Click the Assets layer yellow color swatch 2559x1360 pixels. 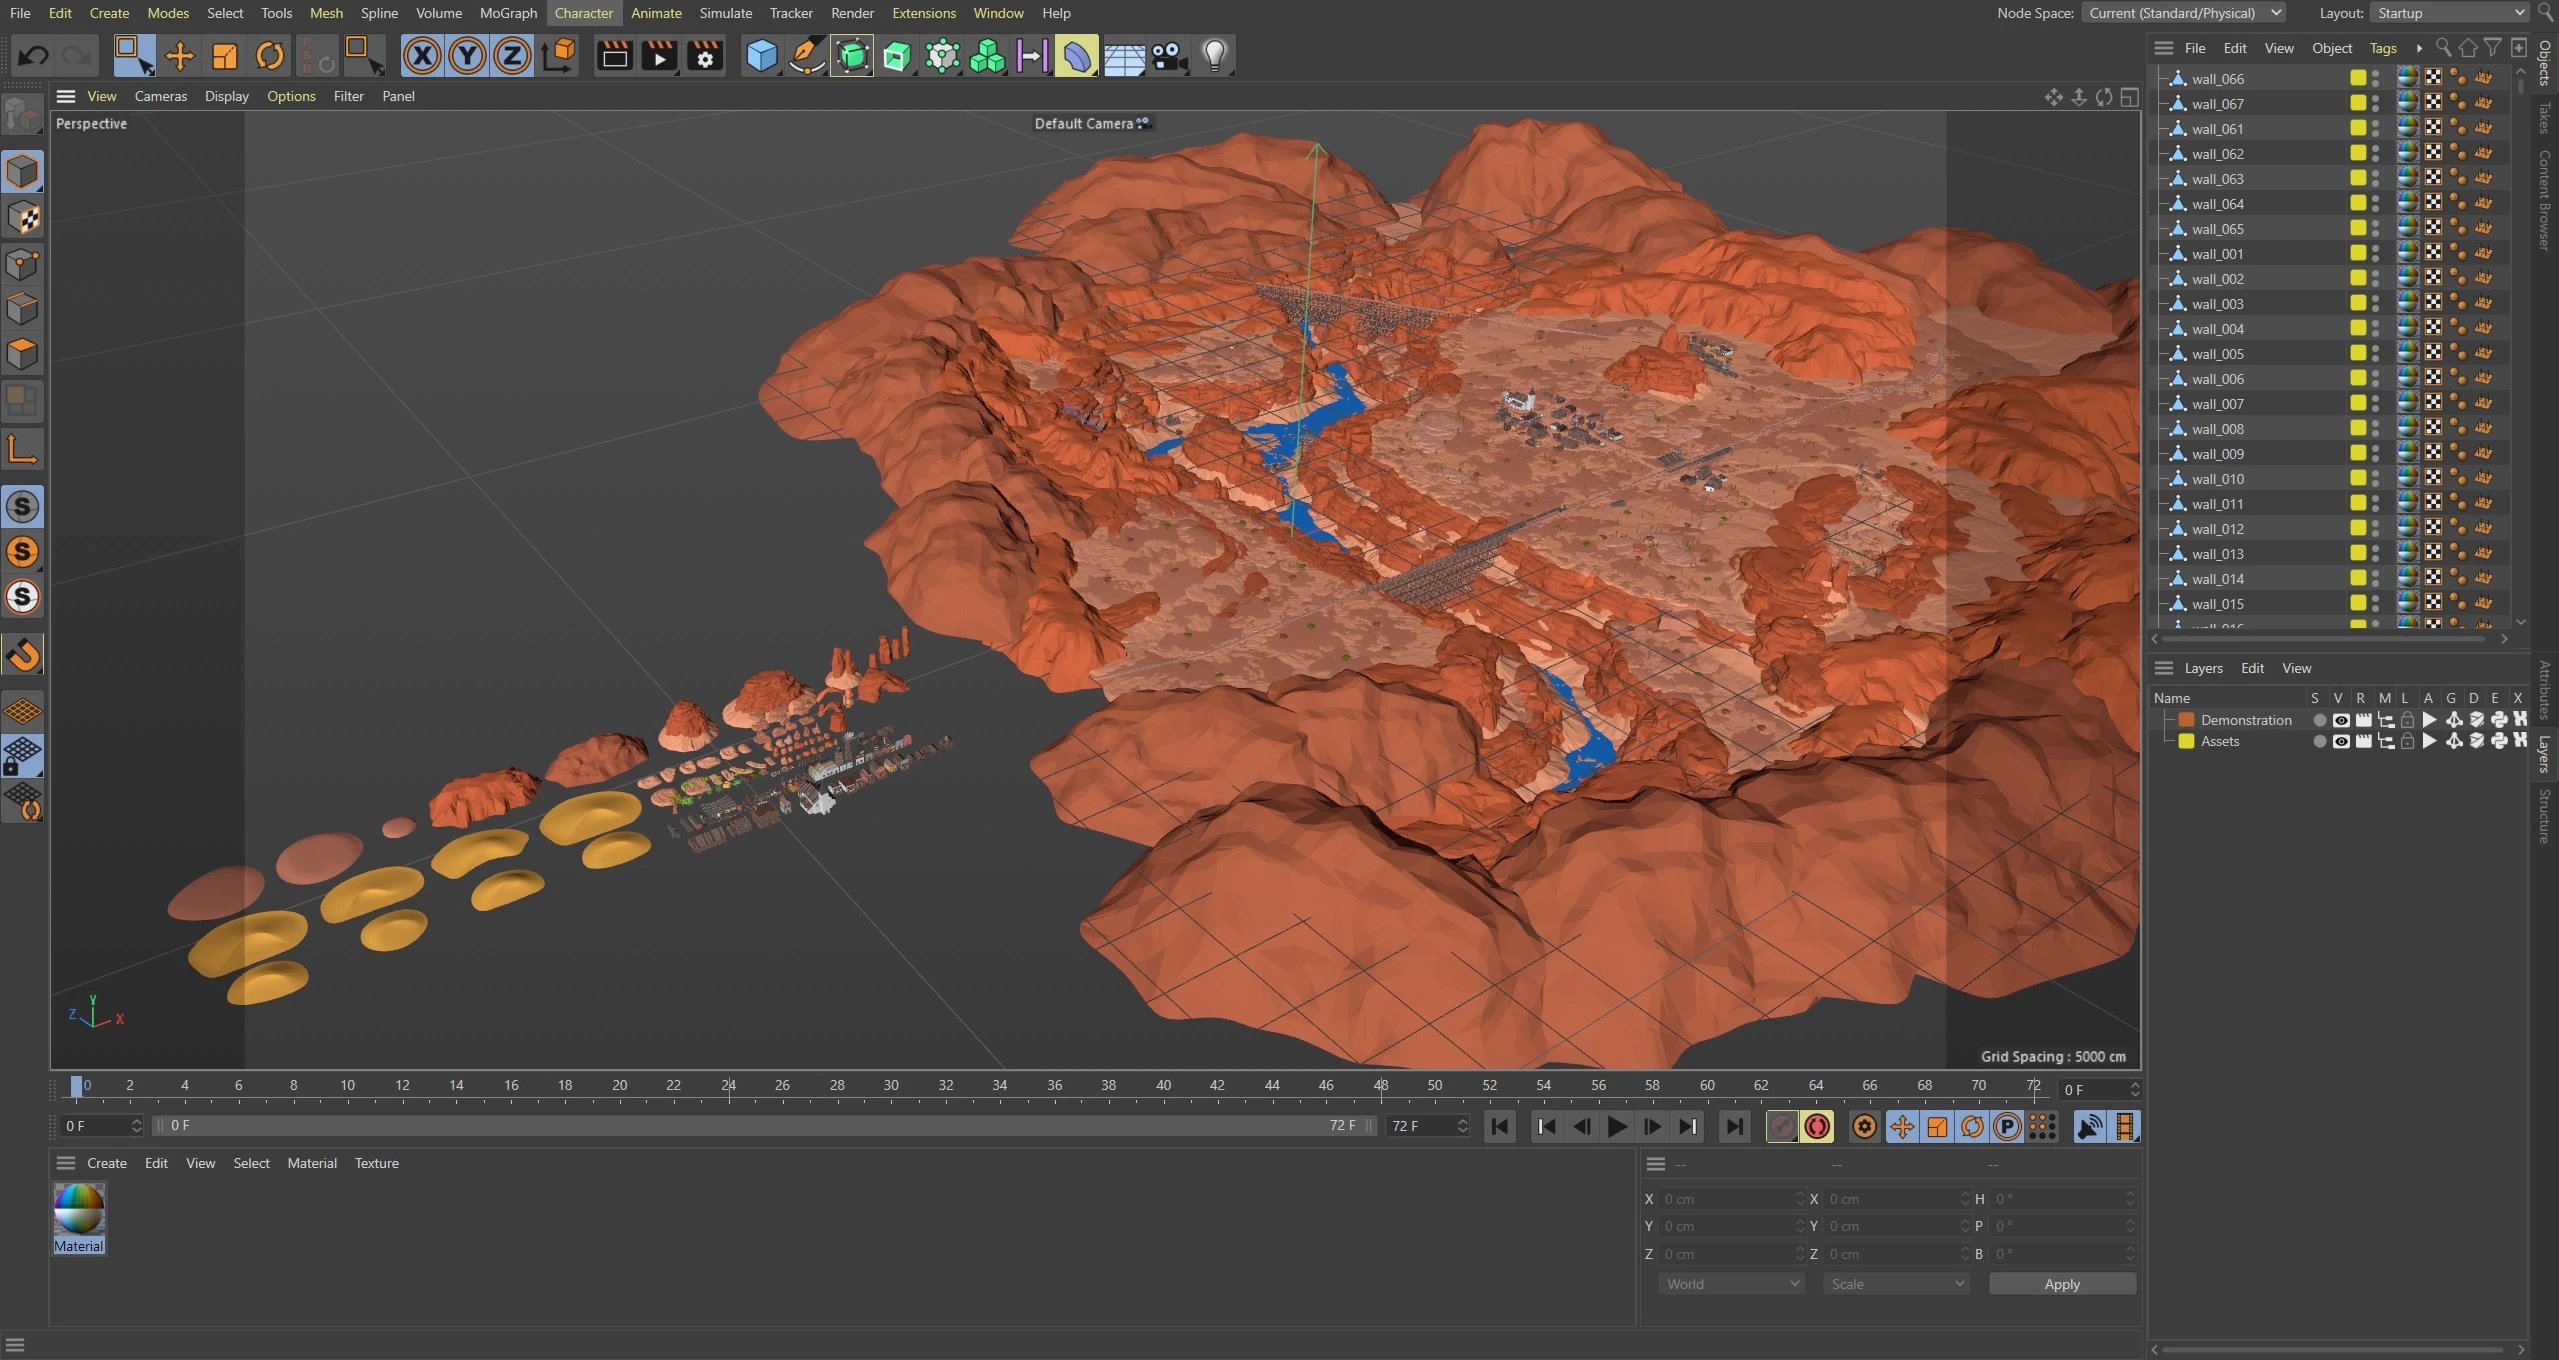coord(2186,741)
